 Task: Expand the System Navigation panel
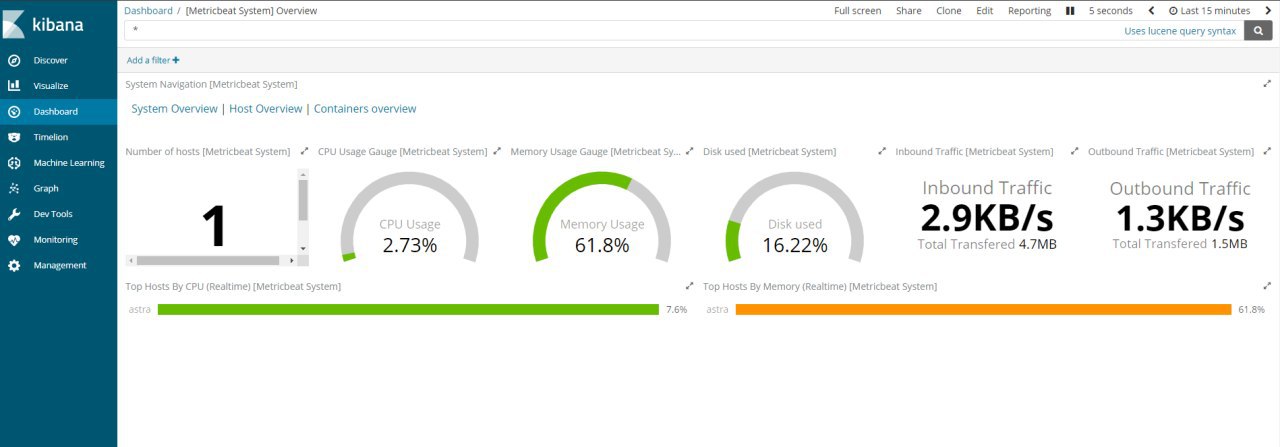1267,84
